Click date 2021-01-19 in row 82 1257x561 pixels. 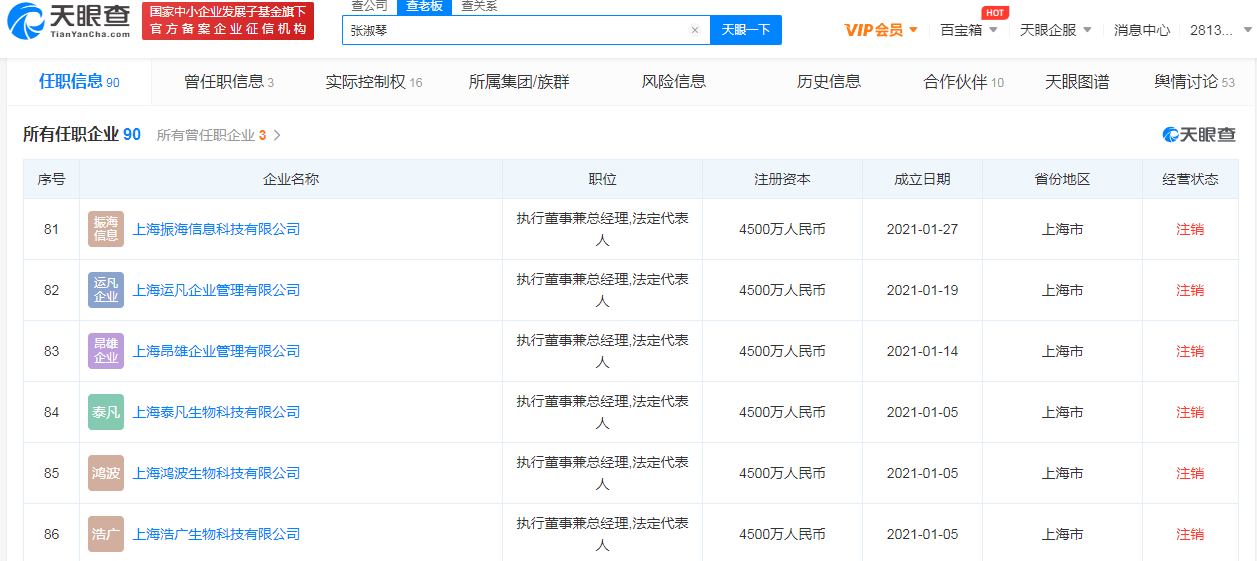pyautogui.click(x=922, y=290)
